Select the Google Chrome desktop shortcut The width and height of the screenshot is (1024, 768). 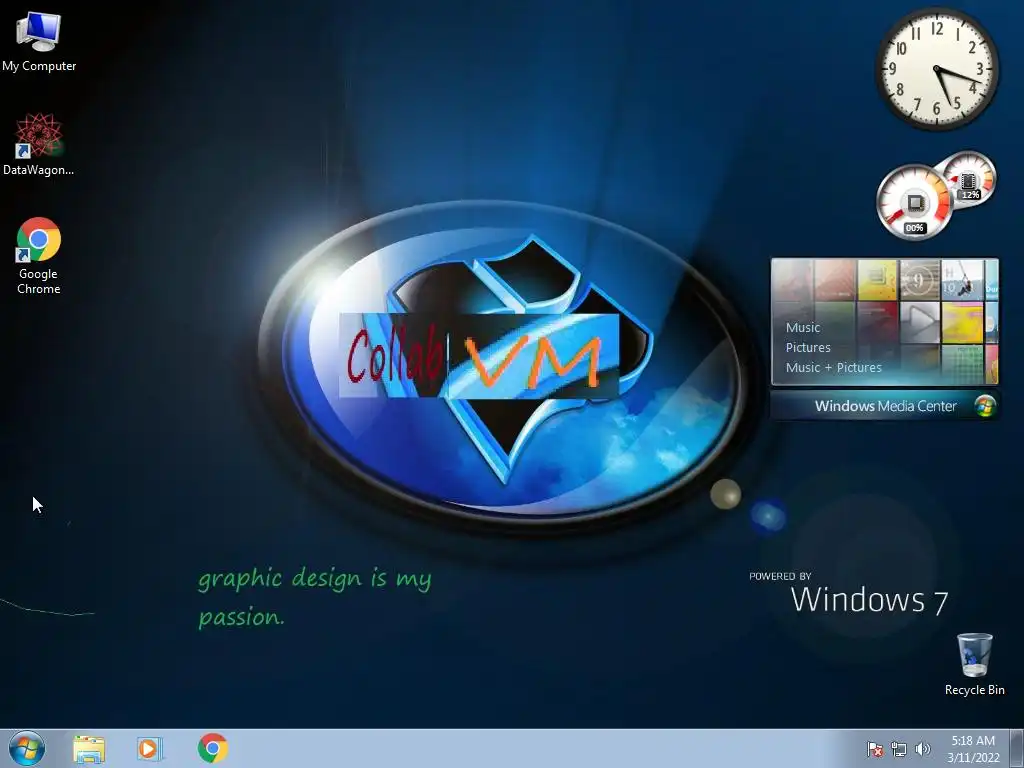[x=39, y=255]
